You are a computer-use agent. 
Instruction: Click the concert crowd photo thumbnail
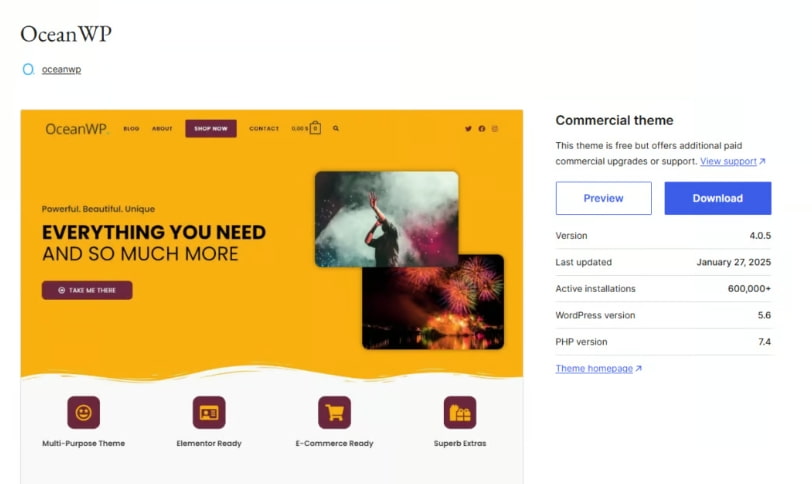click(x=386, y=218)
